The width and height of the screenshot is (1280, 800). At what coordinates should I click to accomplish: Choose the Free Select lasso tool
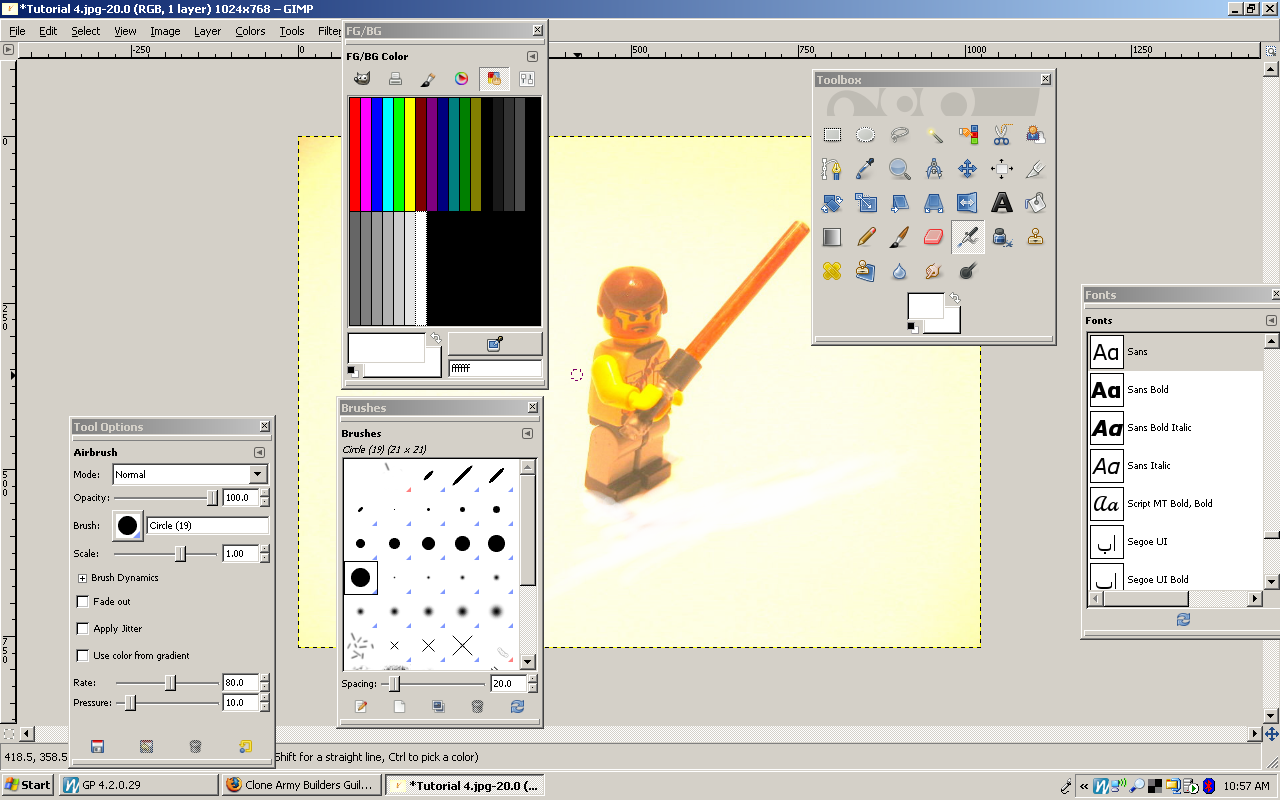[900, 134]
